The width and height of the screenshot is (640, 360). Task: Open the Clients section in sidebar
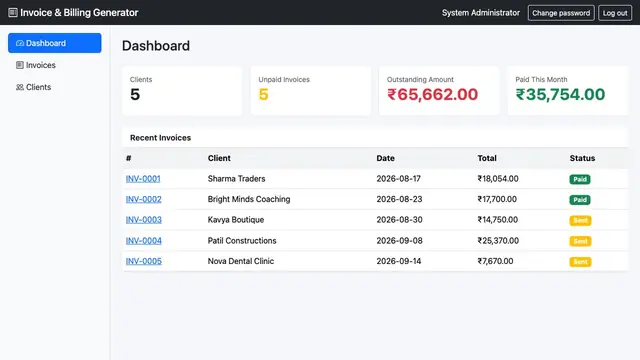pos(55,87)
